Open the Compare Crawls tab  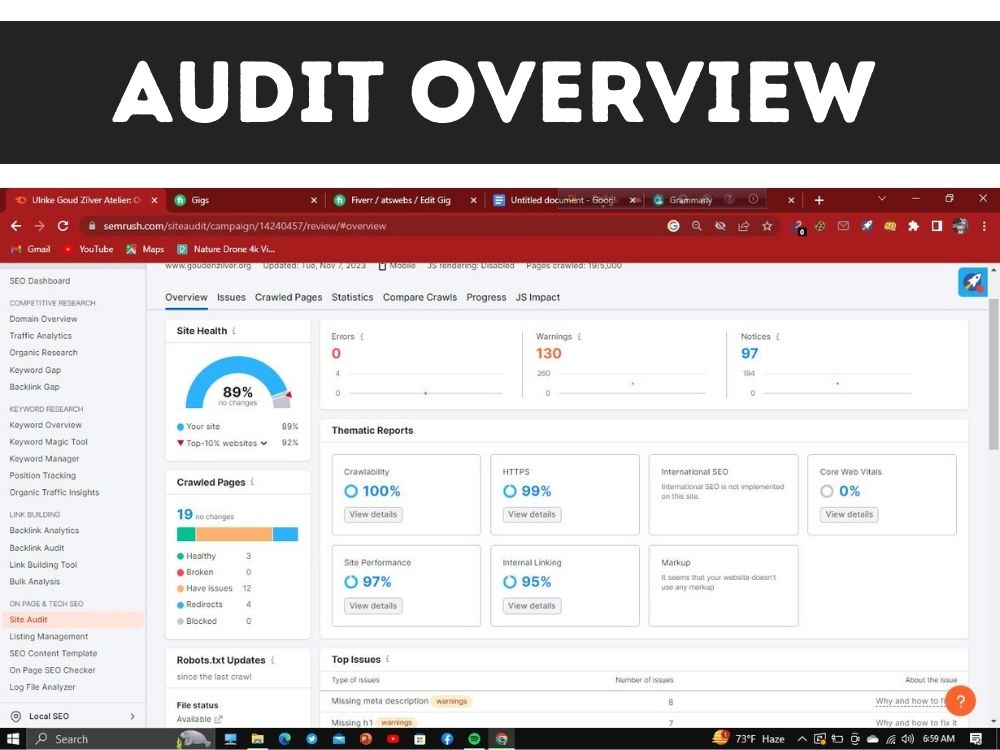point(420,297)
